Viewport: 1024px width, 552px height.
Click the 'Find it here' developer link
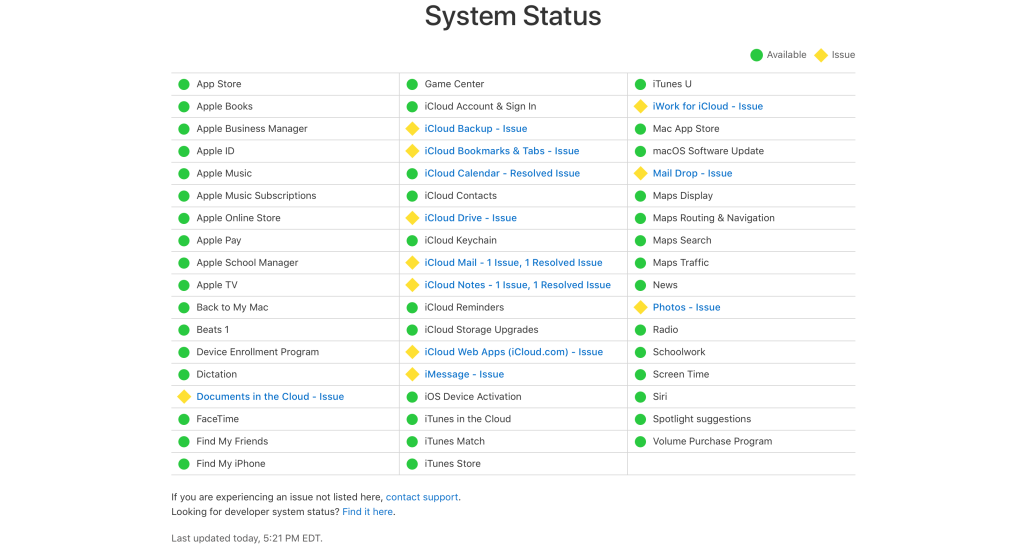pos(368,512)
